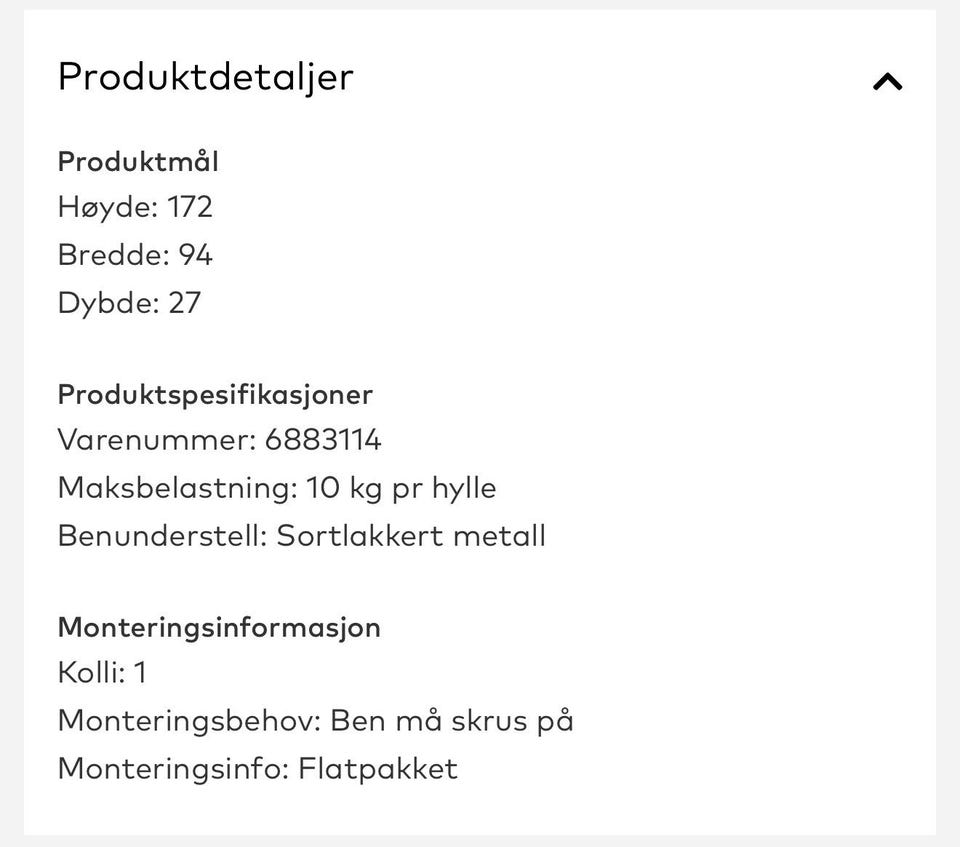The height and width of the screenshot is (847, 960).
Task: Click the Produktmål subheading
Action: (138, 162)
